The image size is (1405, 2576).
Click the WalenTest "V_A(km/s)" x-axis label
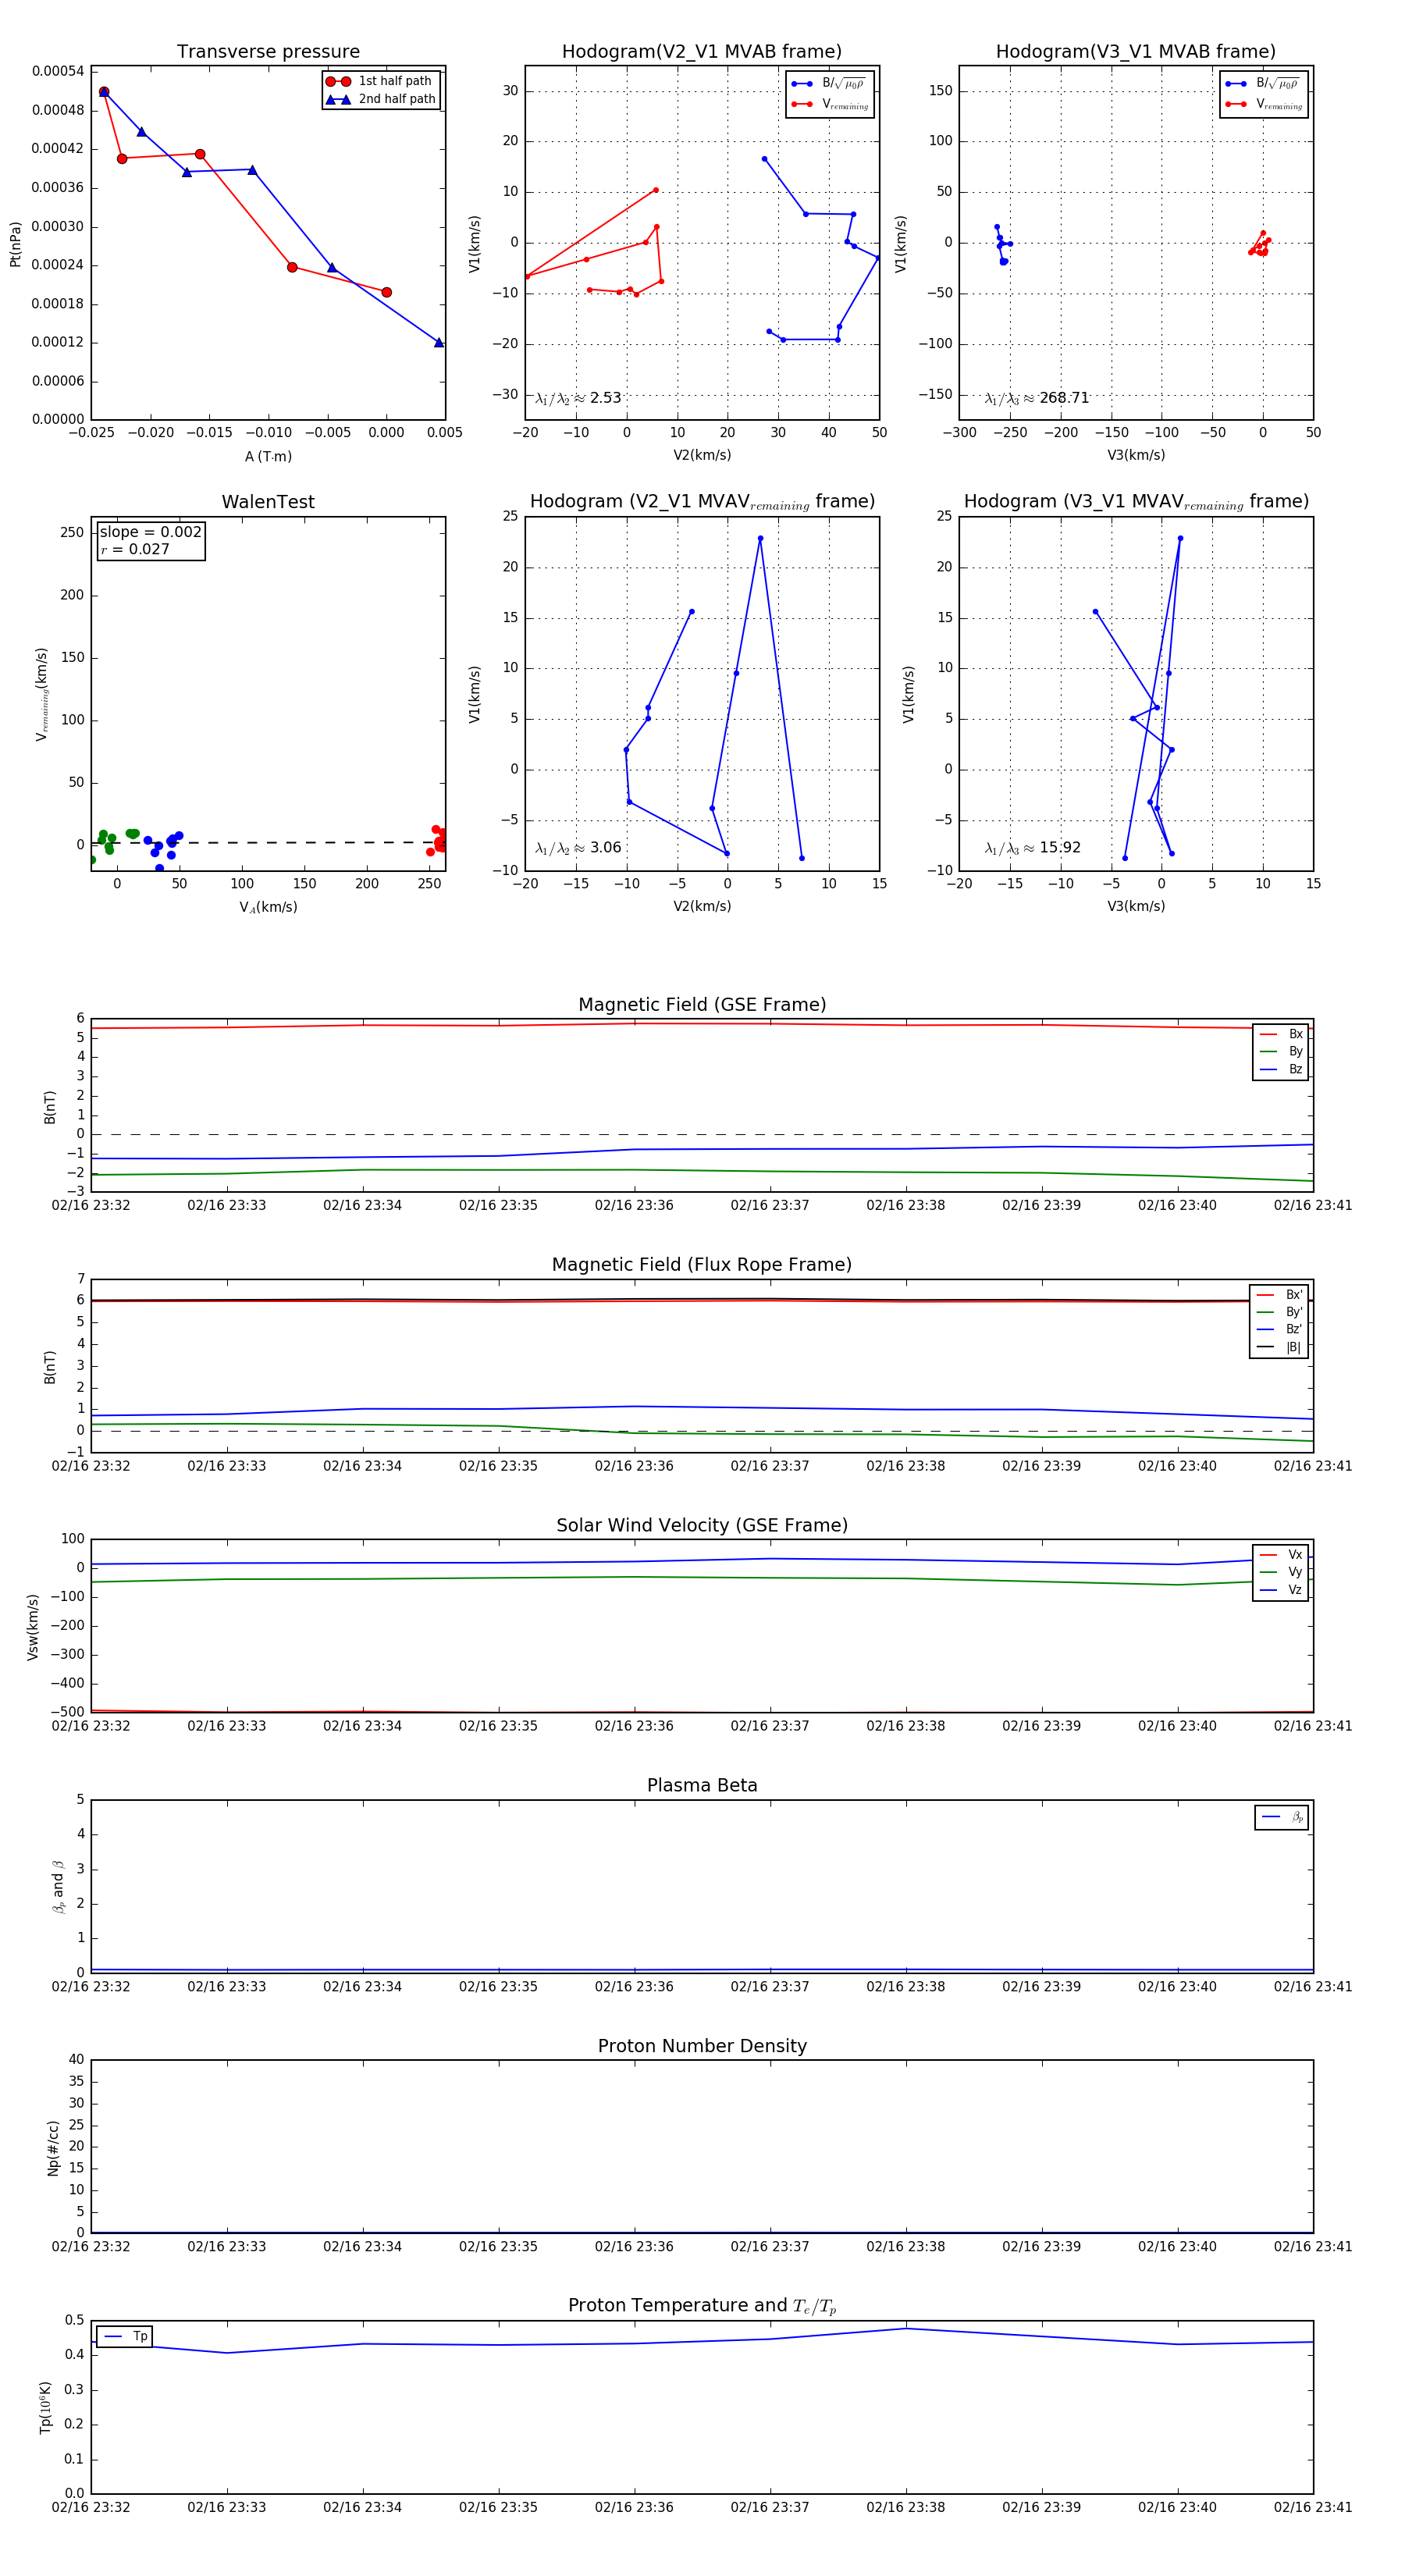268,907
